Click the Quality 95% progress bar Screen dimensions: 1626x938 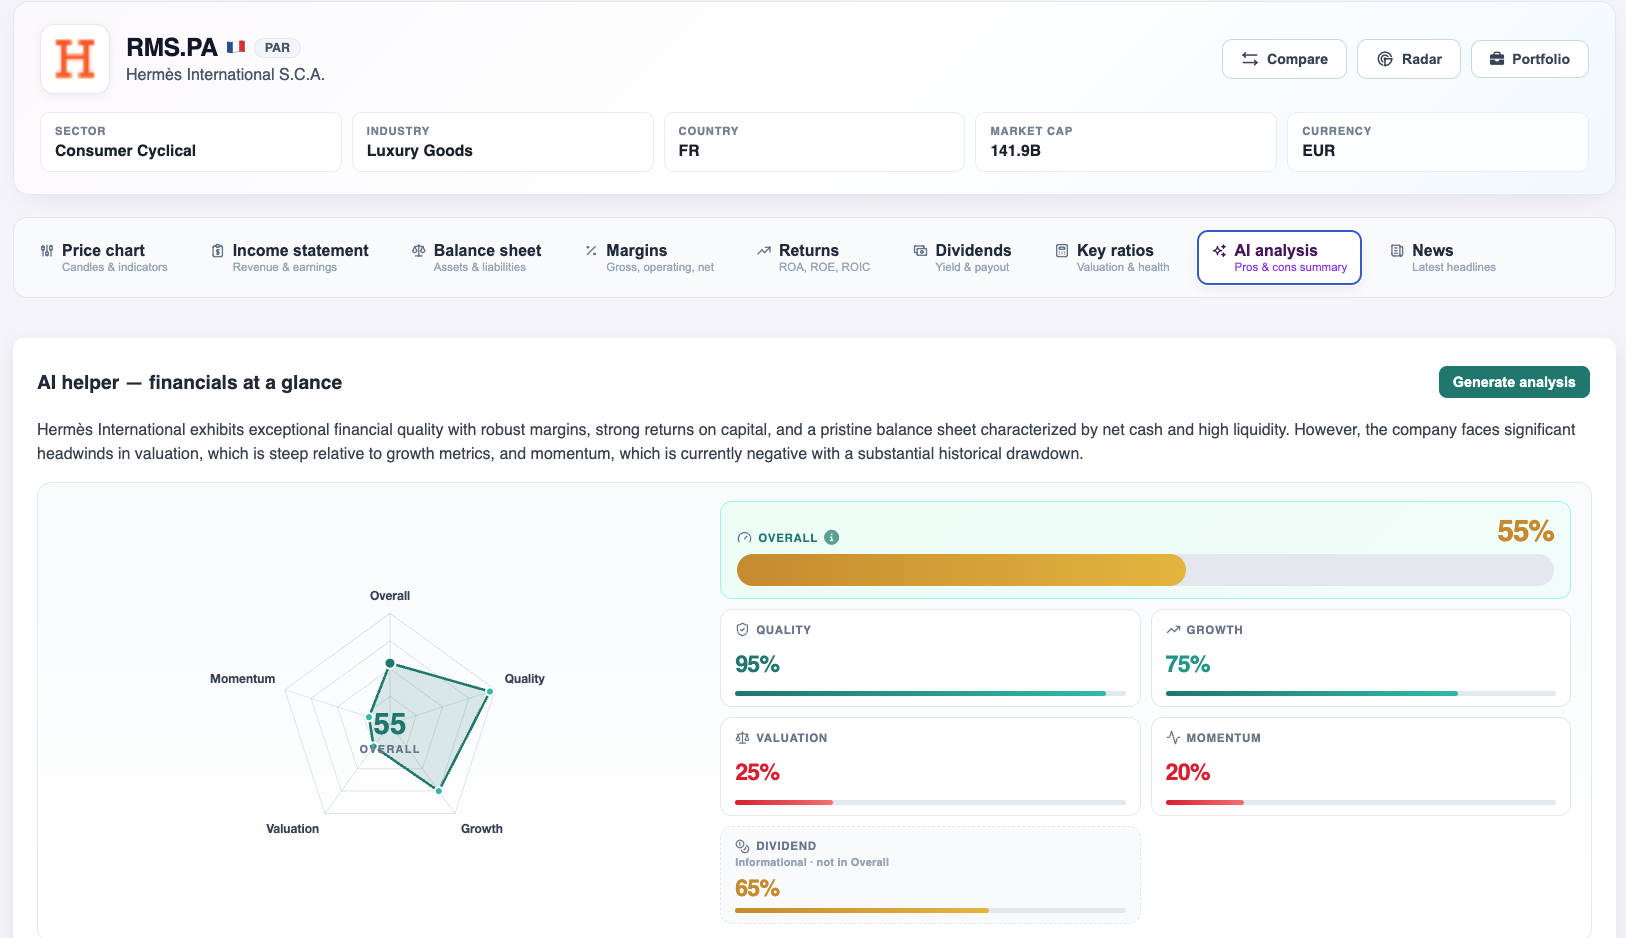(x=930, y=693)
